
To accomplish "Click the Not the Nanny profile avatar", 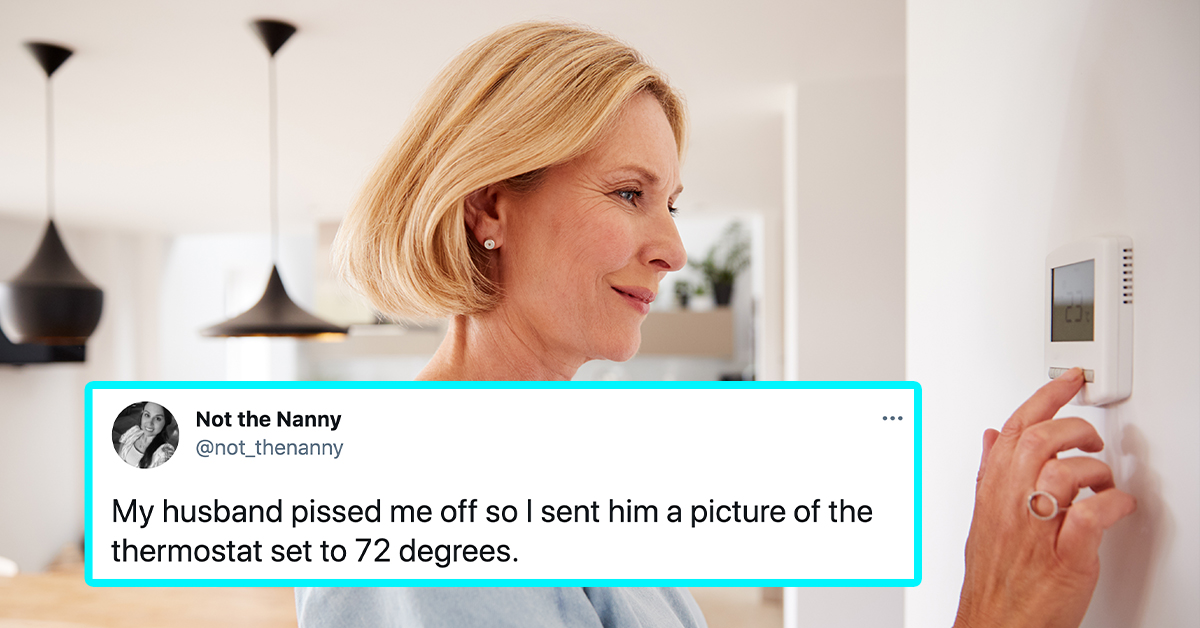I will tap(145, 435).
